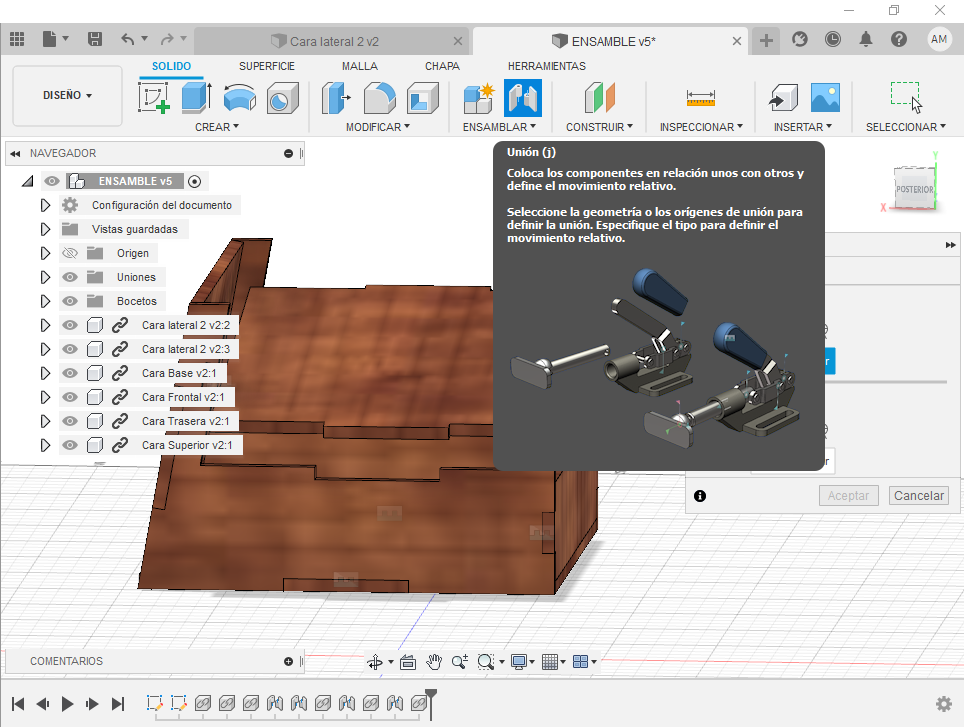Toggle visibility of the Origen folder
Image resolution: width=964 pixels, height=727 pixels.
coord(70,253)
